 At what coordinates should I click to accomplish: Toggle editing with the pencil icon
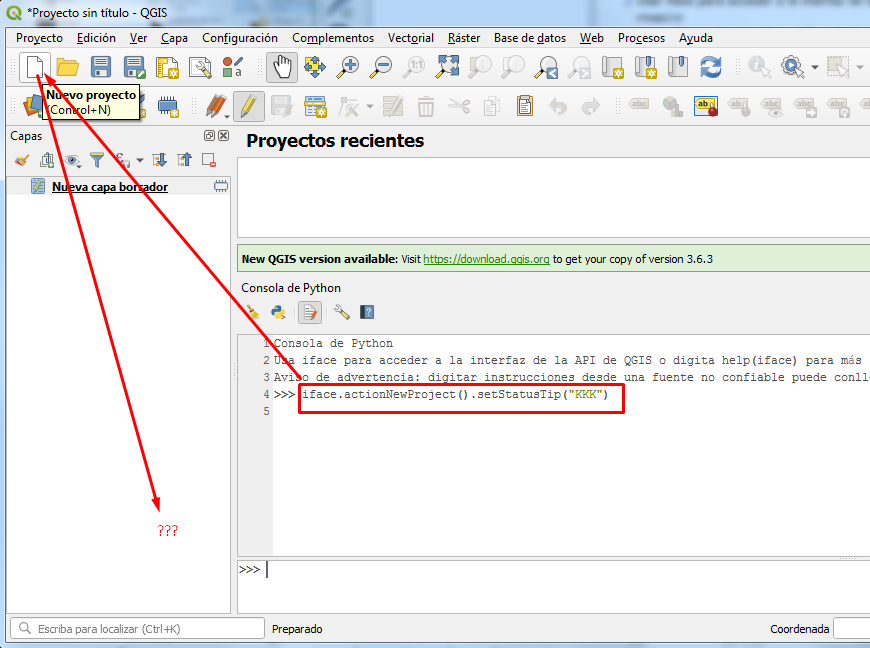(x=249, y=106)
